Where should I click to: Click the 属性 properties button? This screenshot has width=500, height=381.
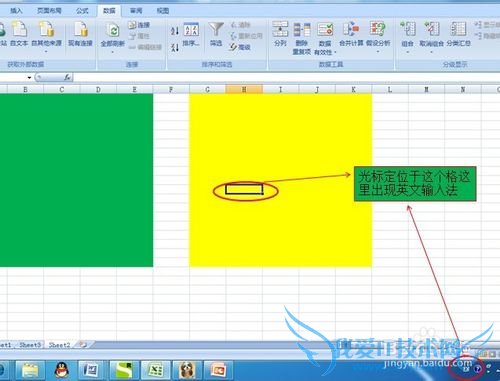[139, 36]
